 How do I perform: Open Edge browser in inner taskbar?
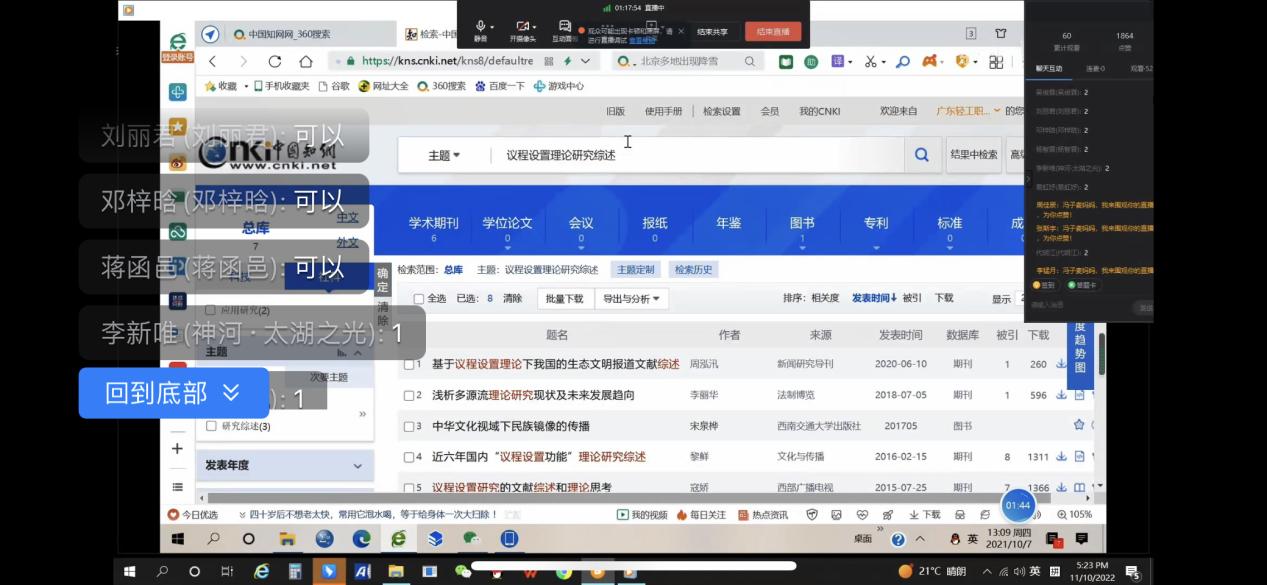click(x=361, y=539)
